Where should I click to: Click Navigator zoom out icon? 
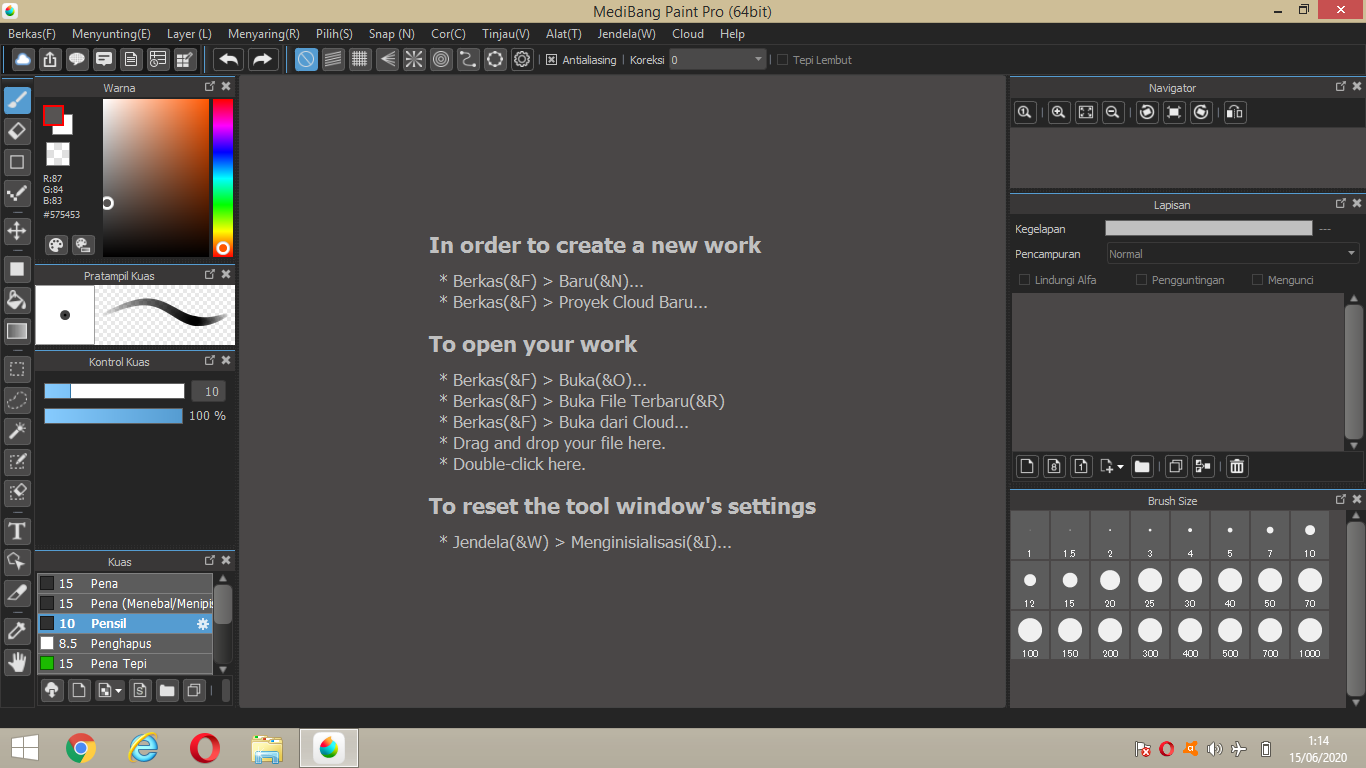click(x=1113, y=112)
